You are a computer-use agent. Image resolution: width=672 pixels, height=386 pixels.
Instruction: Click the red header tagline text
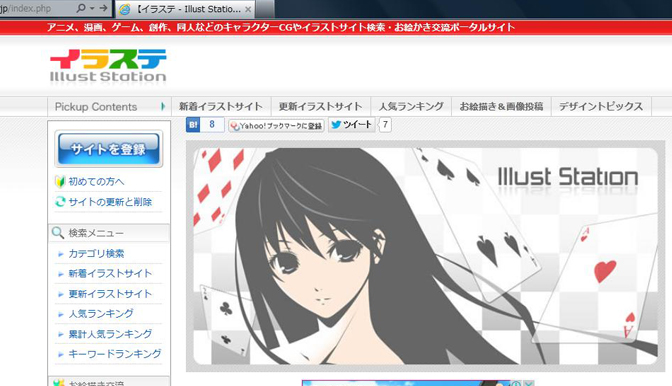pos(281,27)
